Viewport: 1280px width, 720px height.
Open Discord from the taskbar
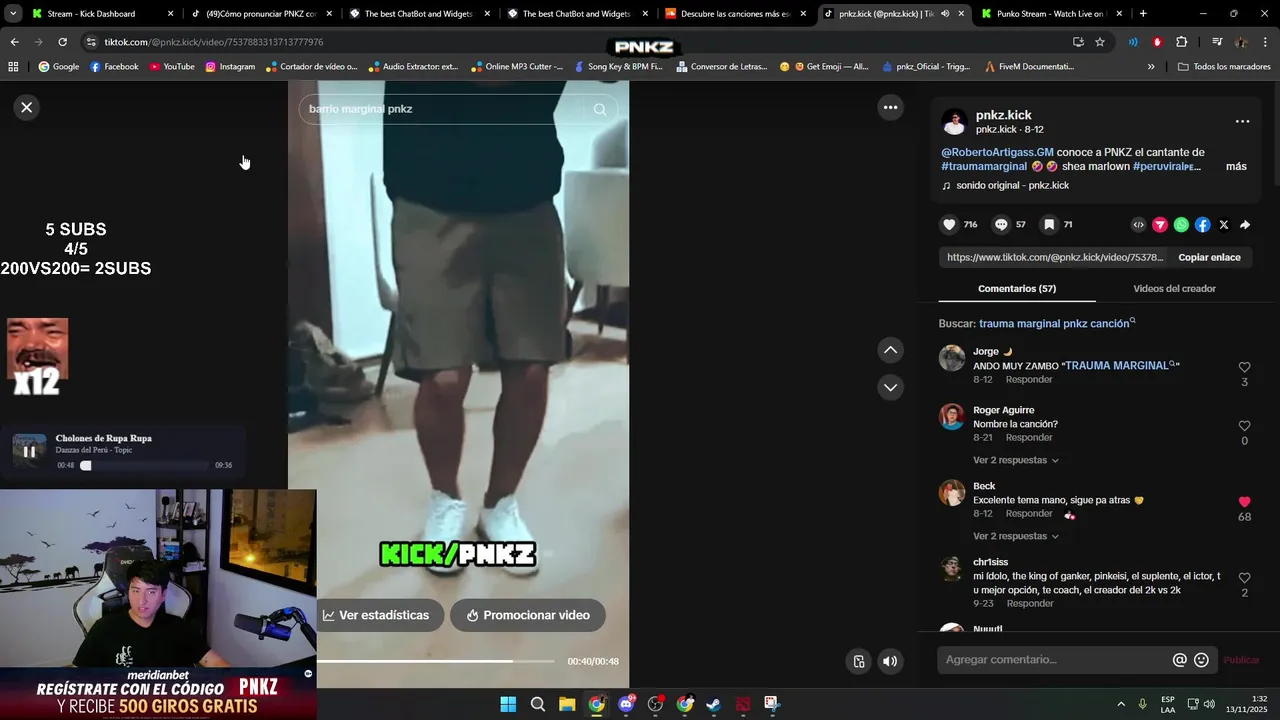point(626,704)
